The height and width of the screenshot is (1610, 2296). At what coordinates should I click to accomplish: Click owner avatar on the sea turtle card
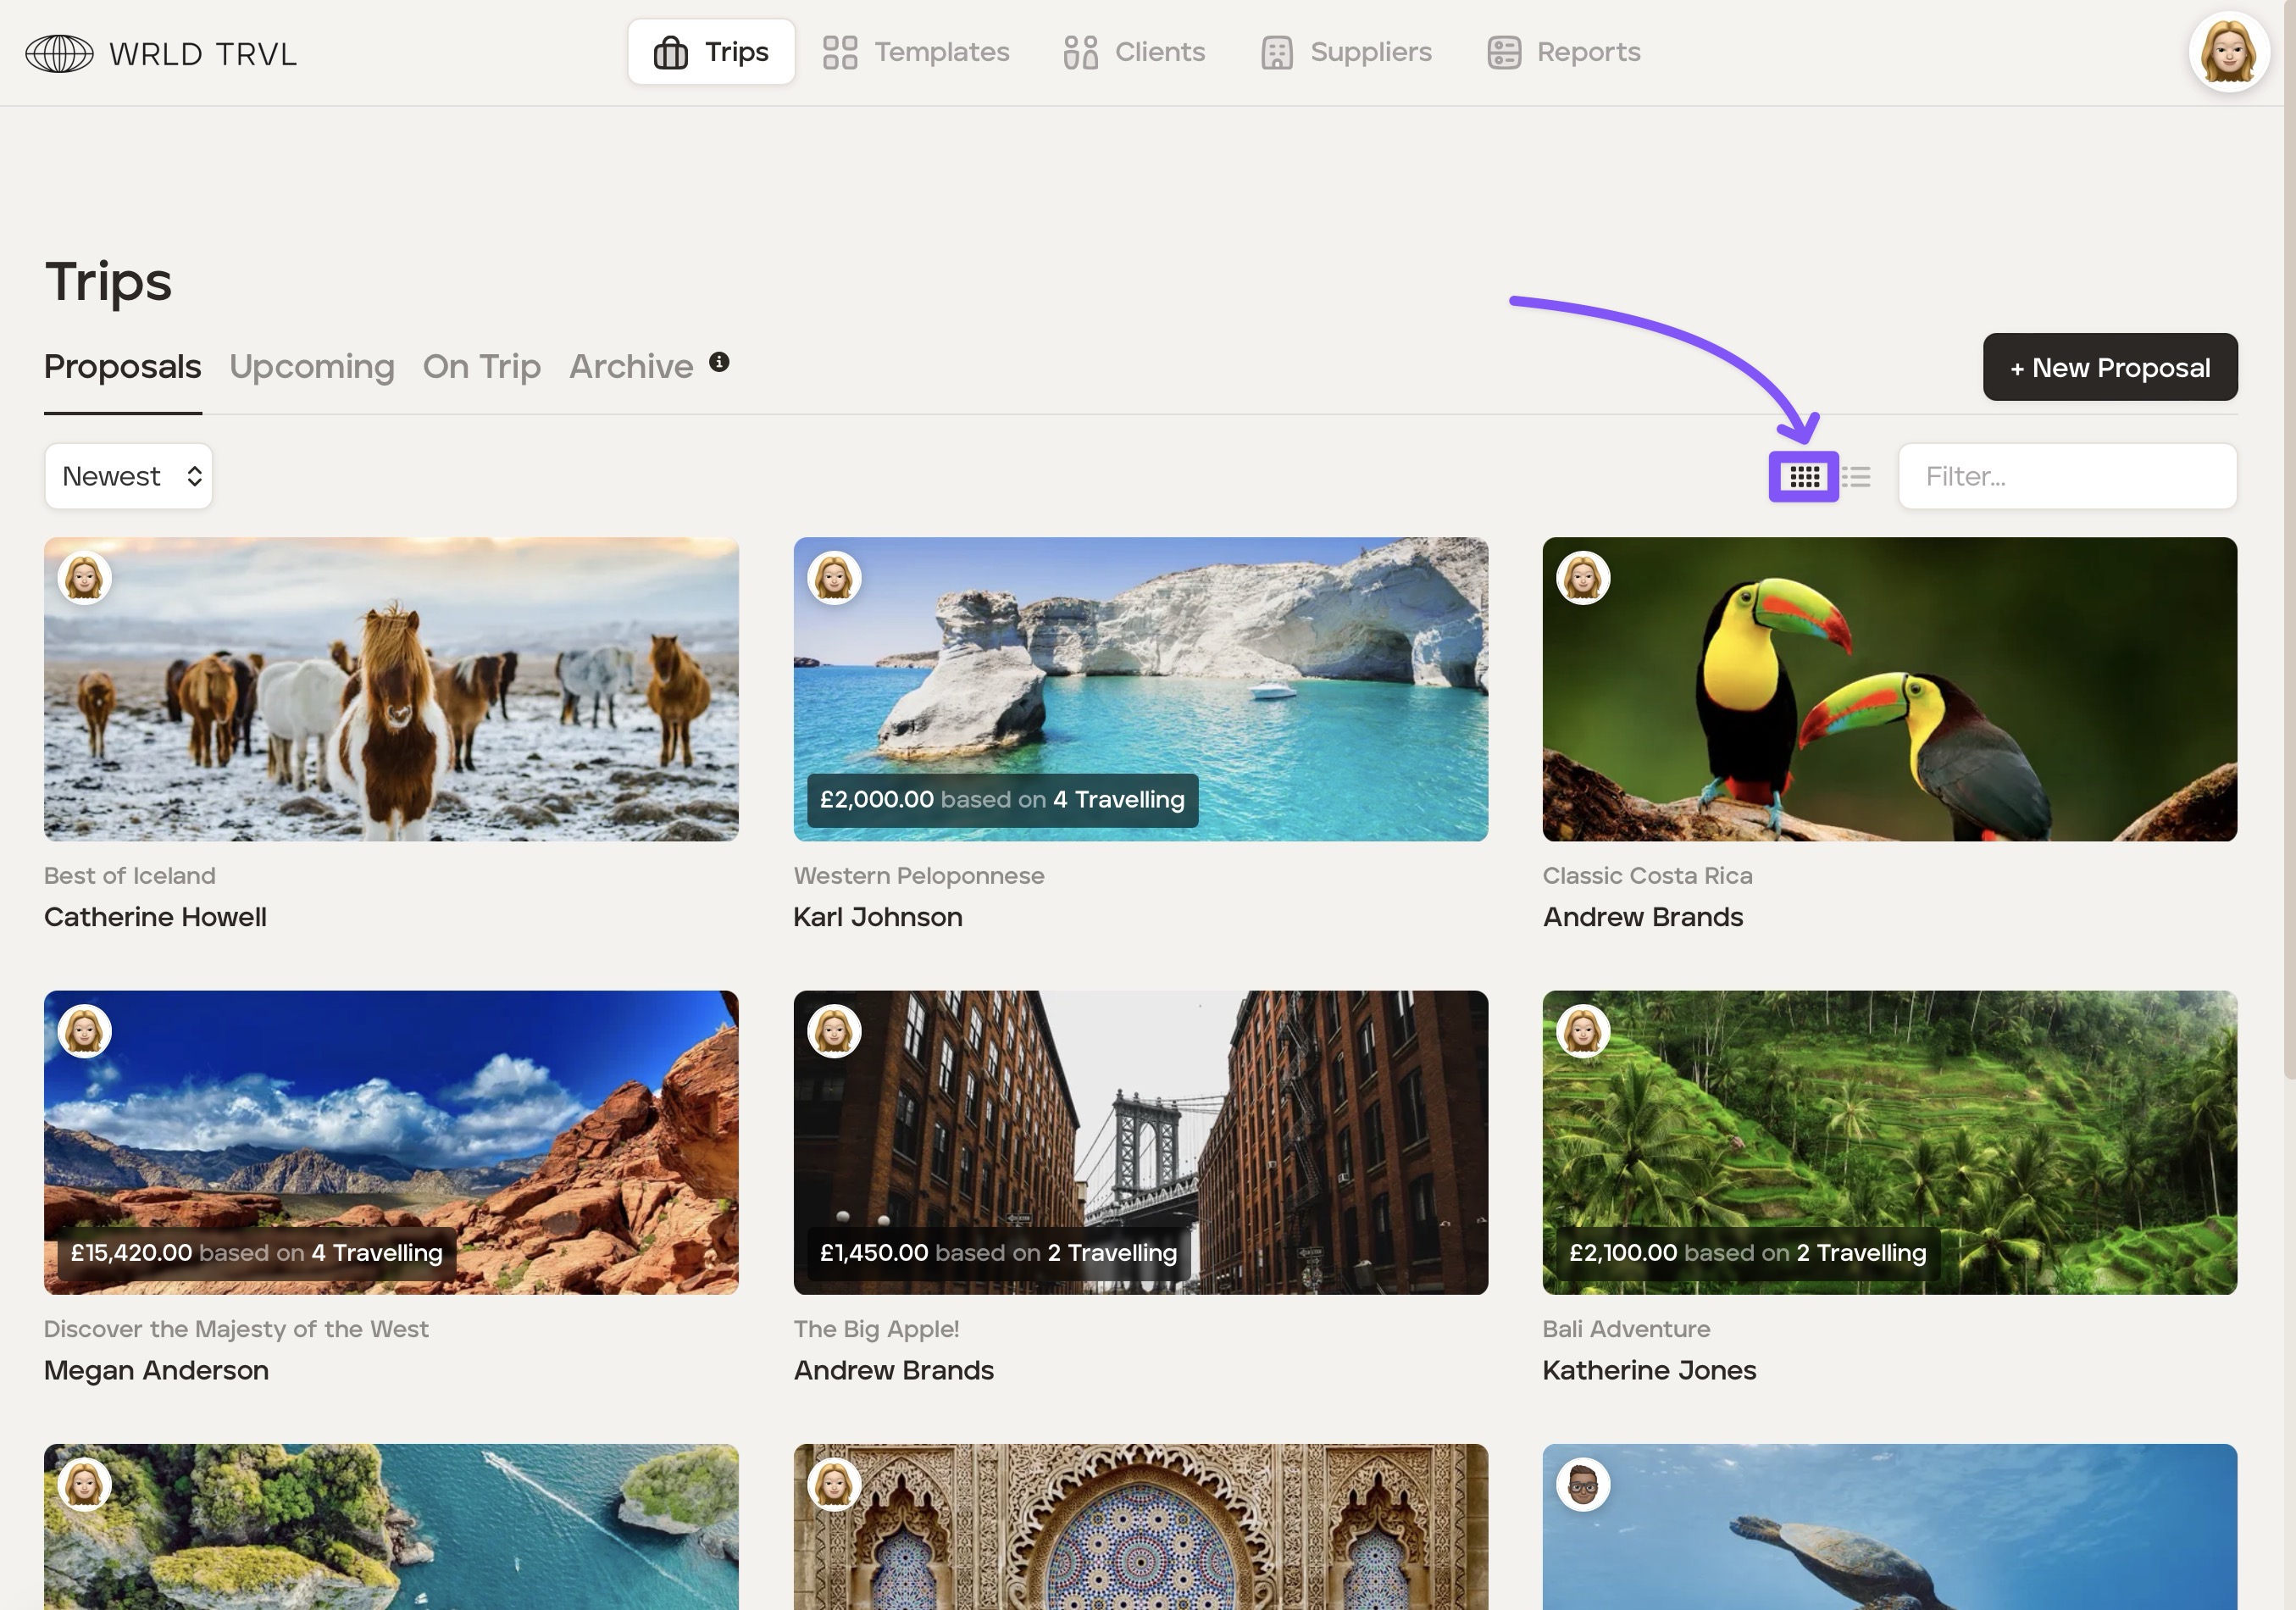click(1583, 1485)
